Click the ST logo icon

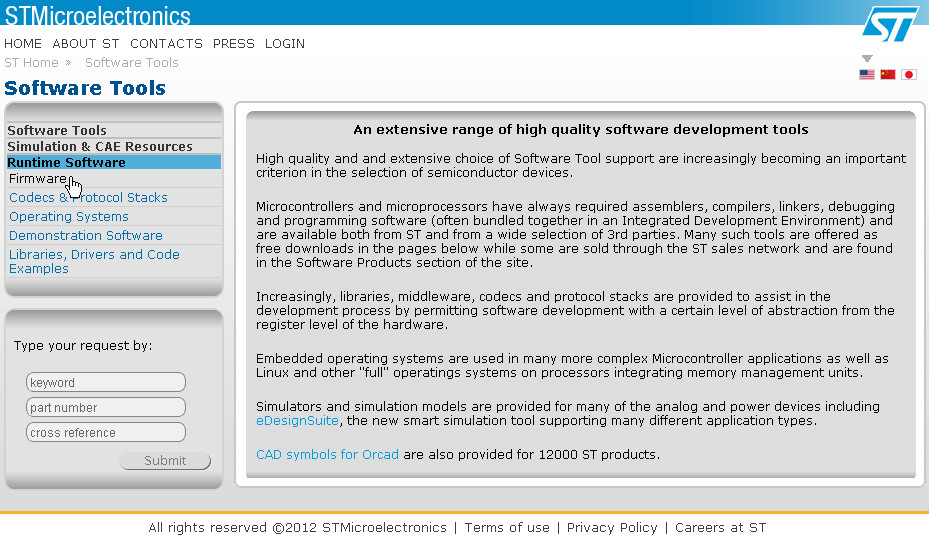(889, 24)
